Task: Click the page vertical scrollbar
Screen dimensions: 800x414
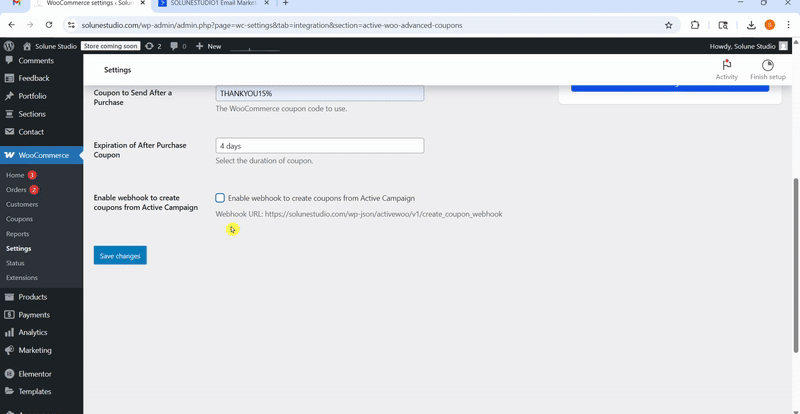Action: click(x=796, y=265)
